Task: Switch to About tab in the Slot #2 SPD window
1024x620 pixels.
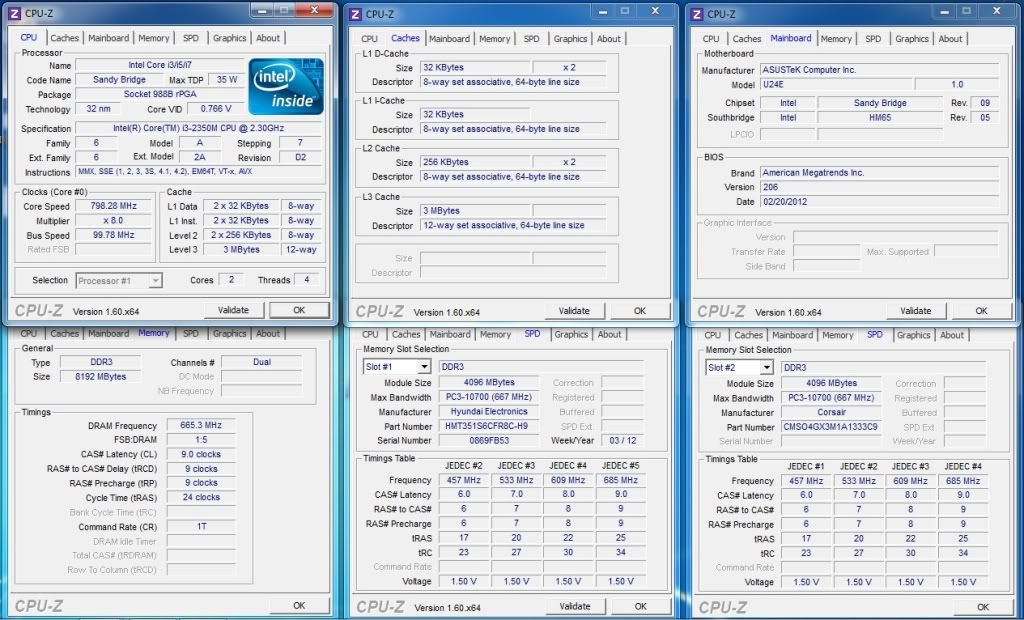Action: pos(952,334)
